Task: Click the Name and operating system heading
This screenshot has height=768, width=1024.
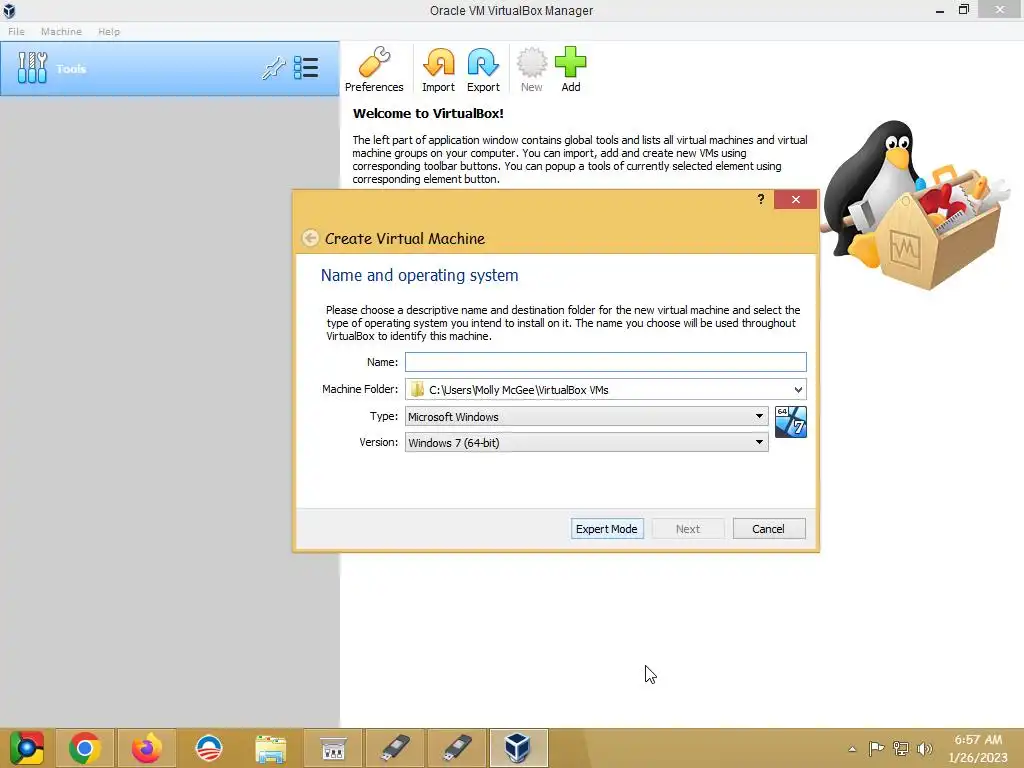Action: (x=419, y=275)
